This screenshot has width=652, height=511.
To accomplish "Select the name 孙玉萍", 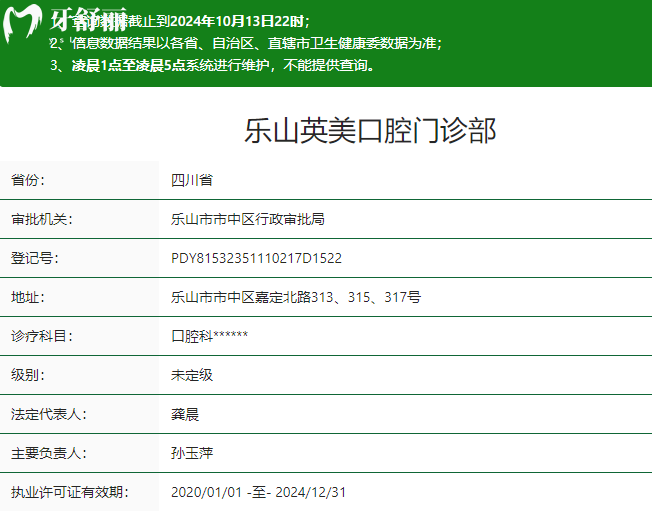I will pyautogui.click(x=192, y=453).
